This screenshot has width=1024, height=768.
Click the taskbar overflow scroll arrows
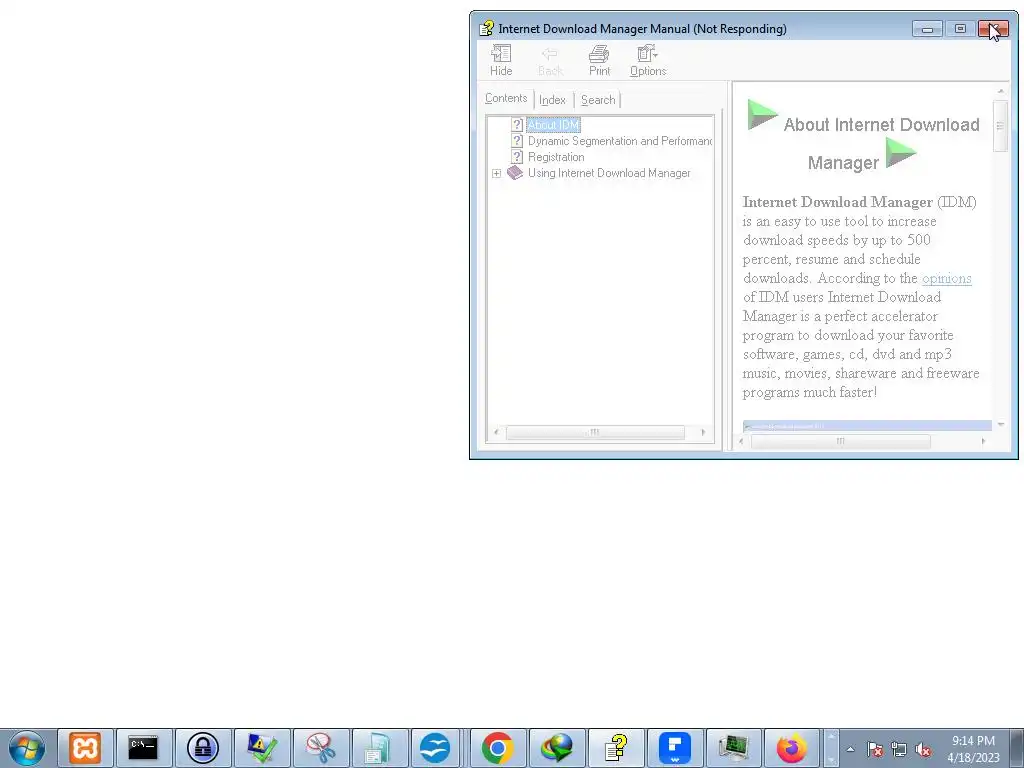831,748
